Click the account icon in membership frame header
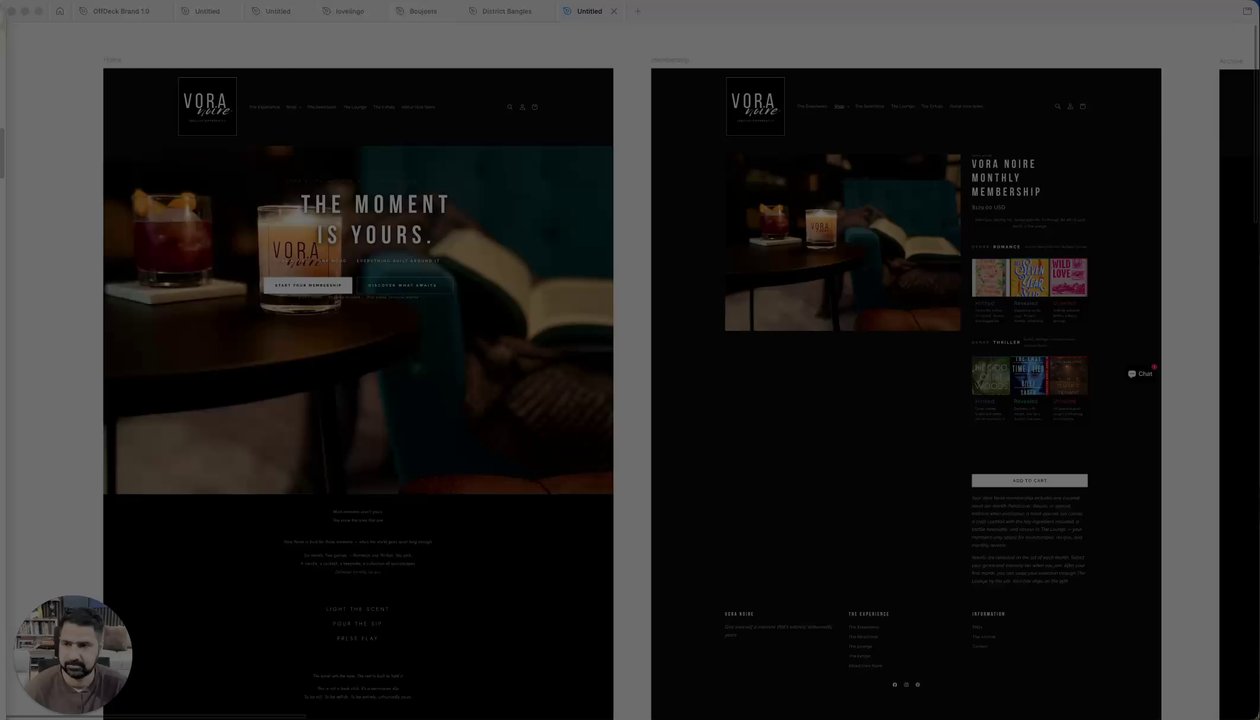1260x720 pixels. 1070,106
